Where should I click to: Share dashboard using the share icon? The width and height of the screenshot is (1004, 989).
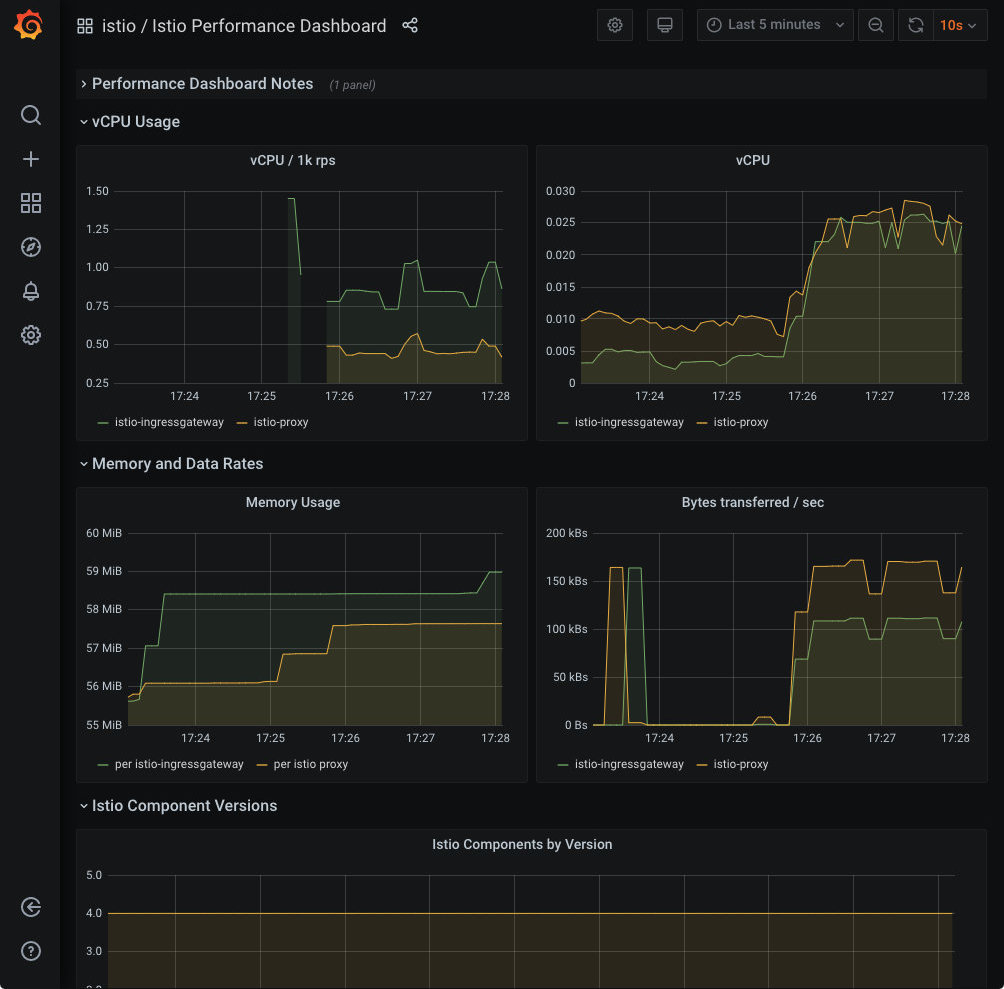pyautogui.click(x=410, y=26)
